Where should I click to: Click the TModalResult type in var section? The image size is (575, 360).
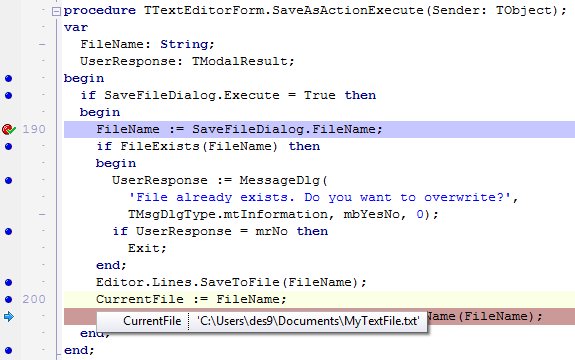tap(240, 61)
